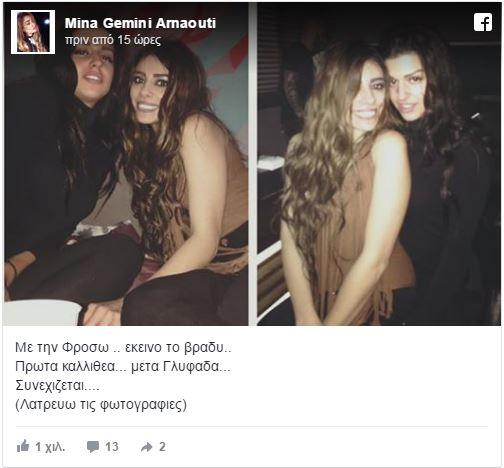Click the '1 χιλ.' likes count
Viewport: 504px width, 468px height.
click(50, 447)
